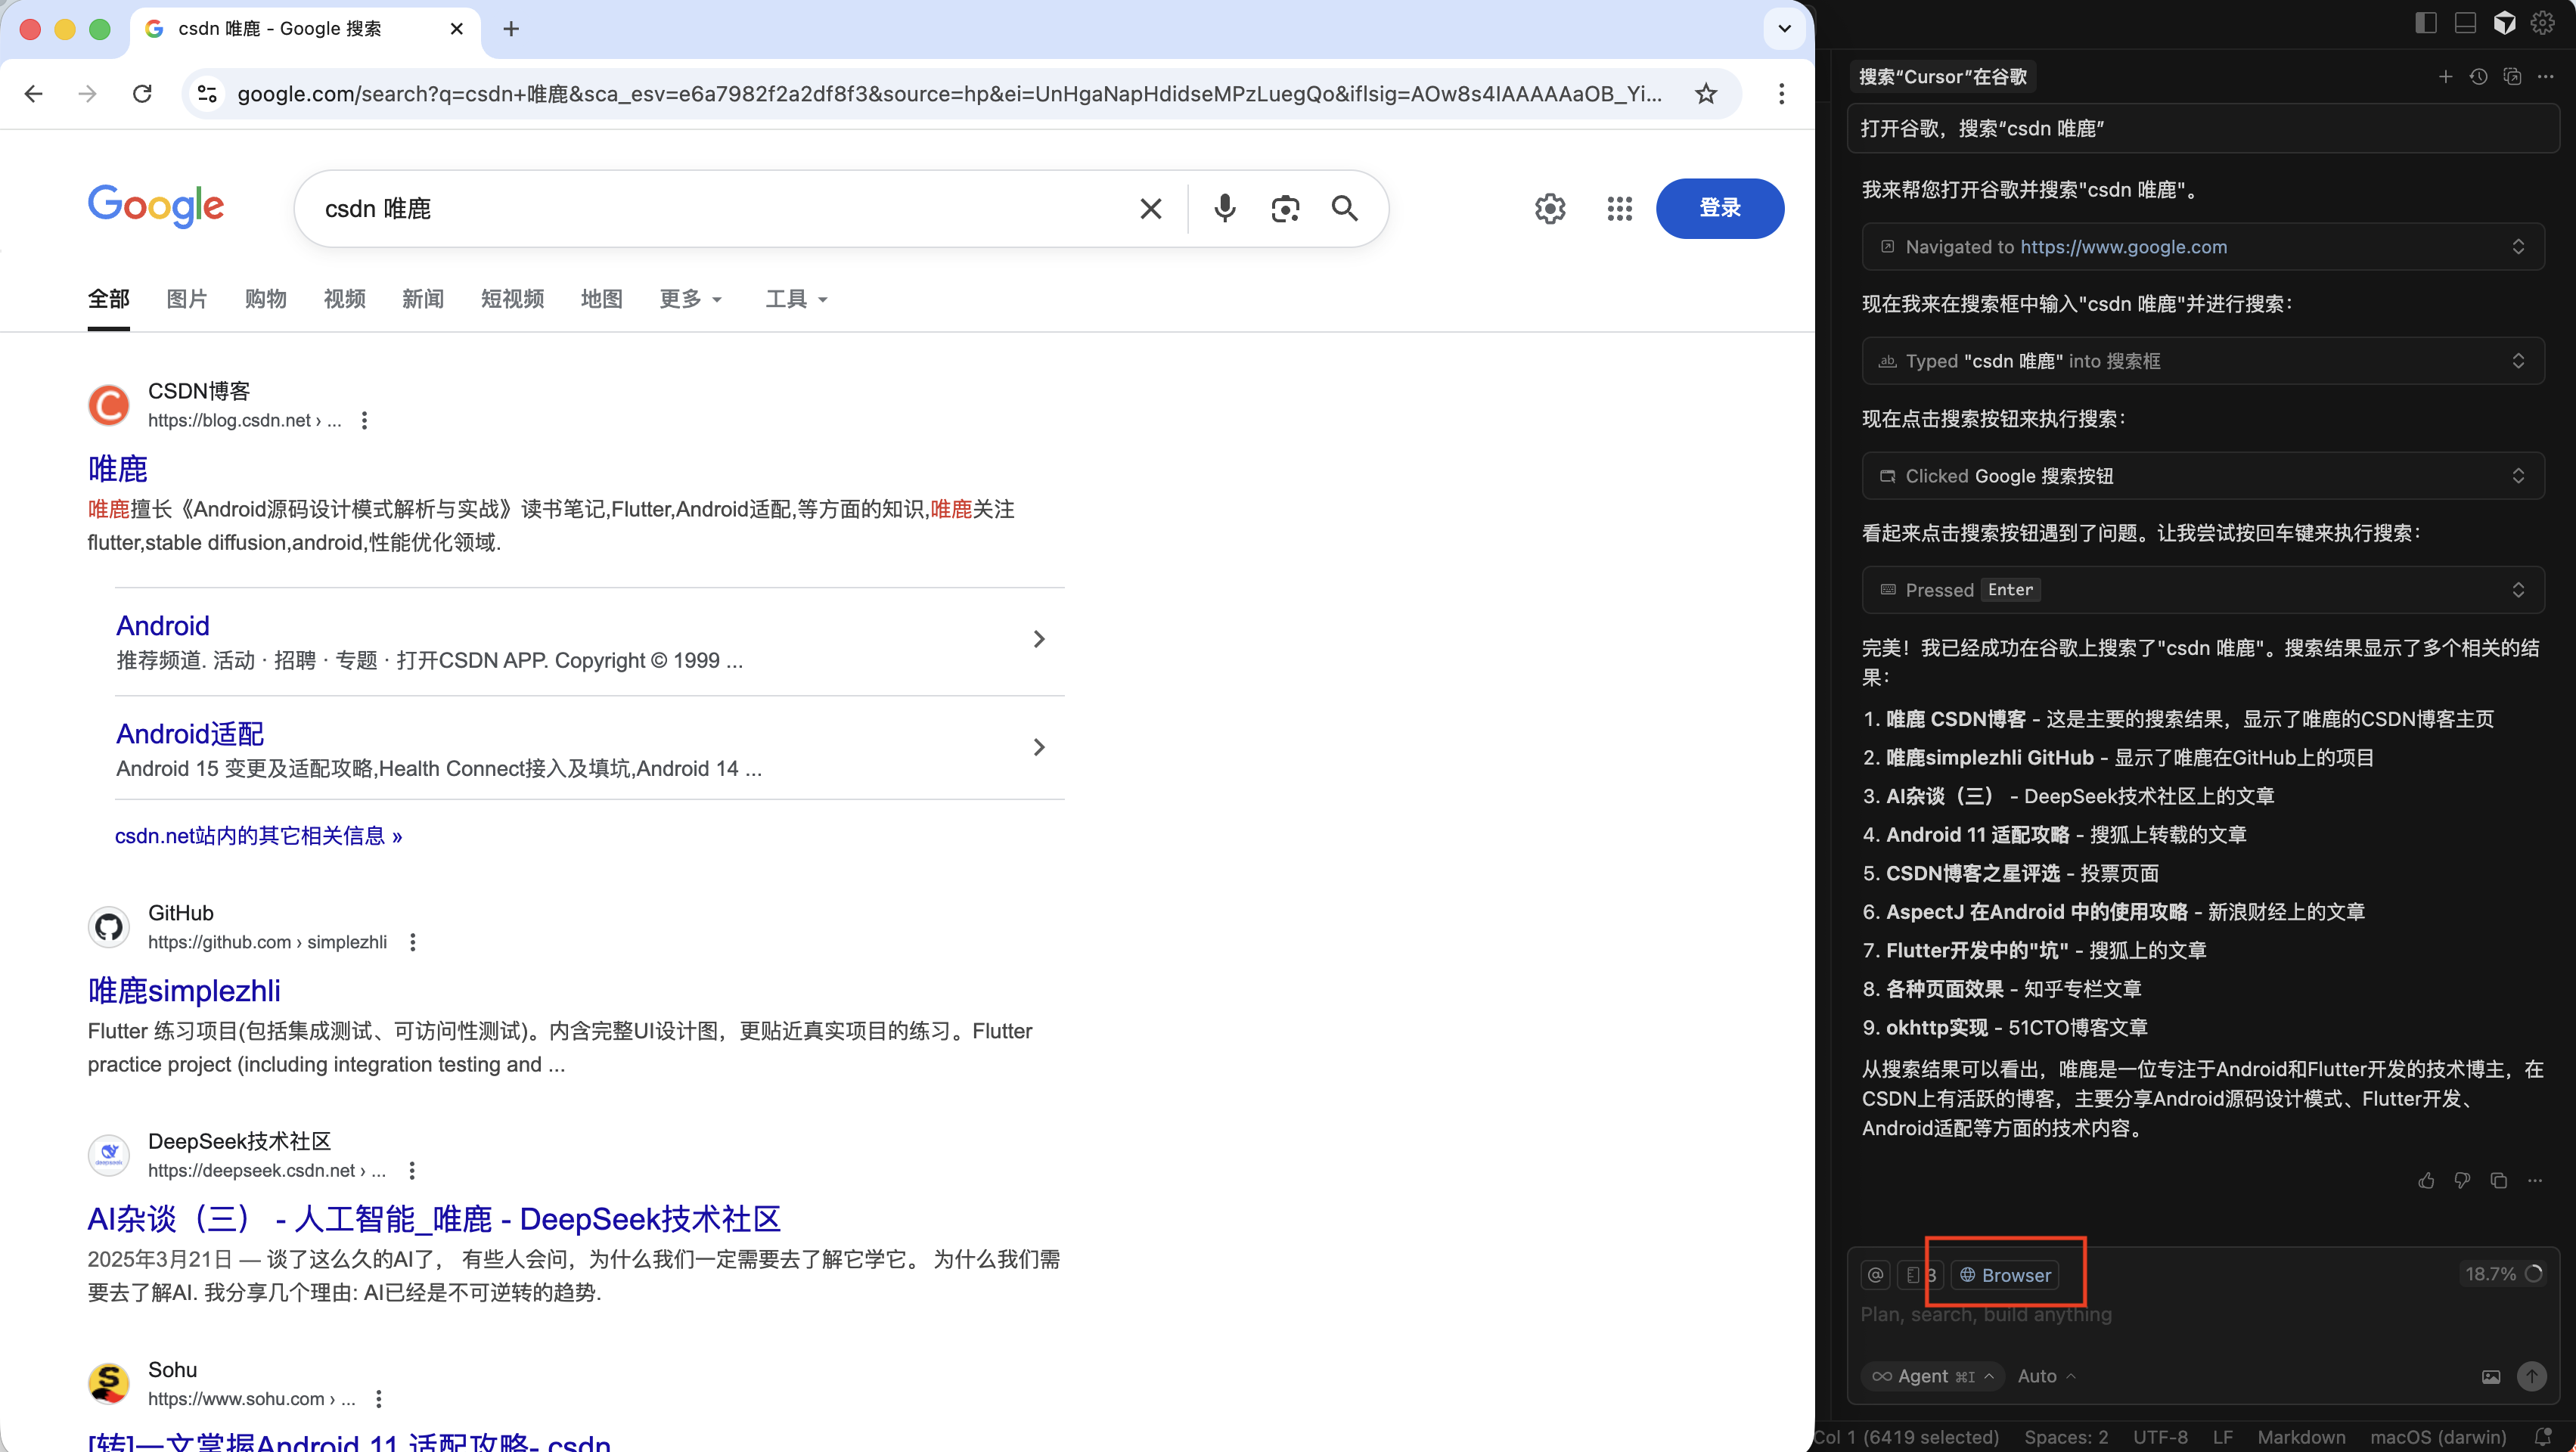Switch to the 视频 videos tab
2576x1452 pixels.
pos(345,299)
